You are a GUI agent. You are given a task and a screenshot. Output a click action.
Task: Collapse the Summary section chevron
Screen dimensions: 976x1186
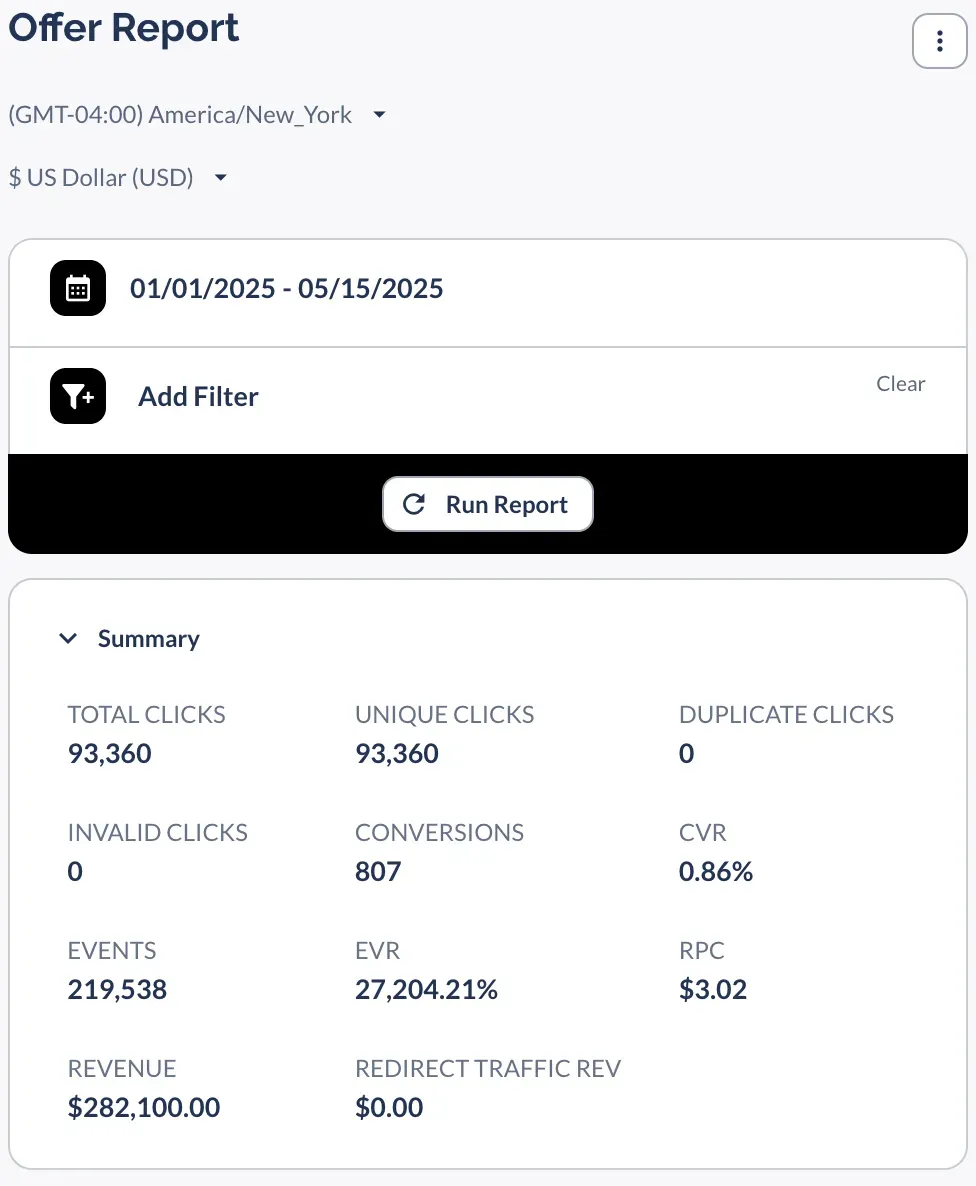tap(68, 639)
